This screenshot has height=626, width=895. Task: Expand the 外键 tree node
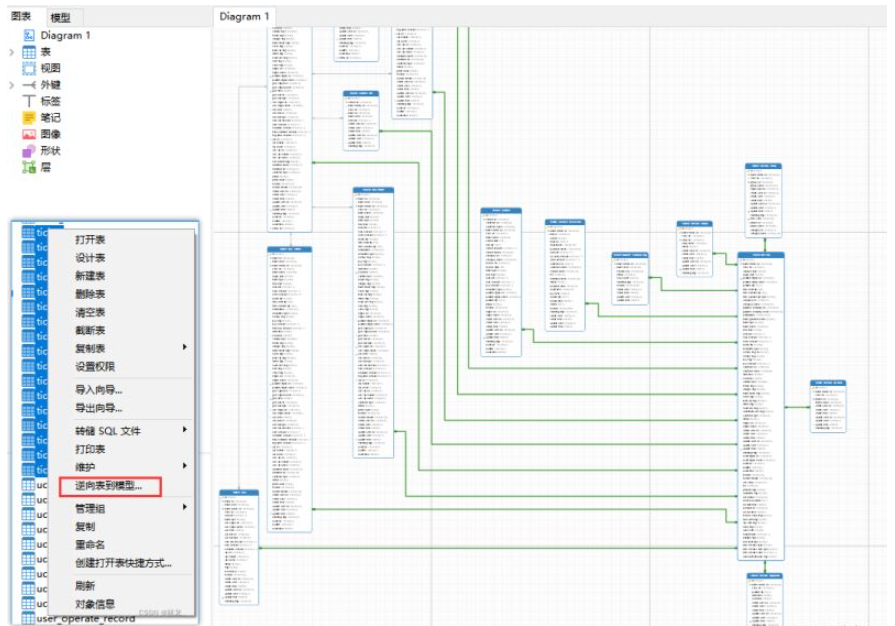point(12,85)
